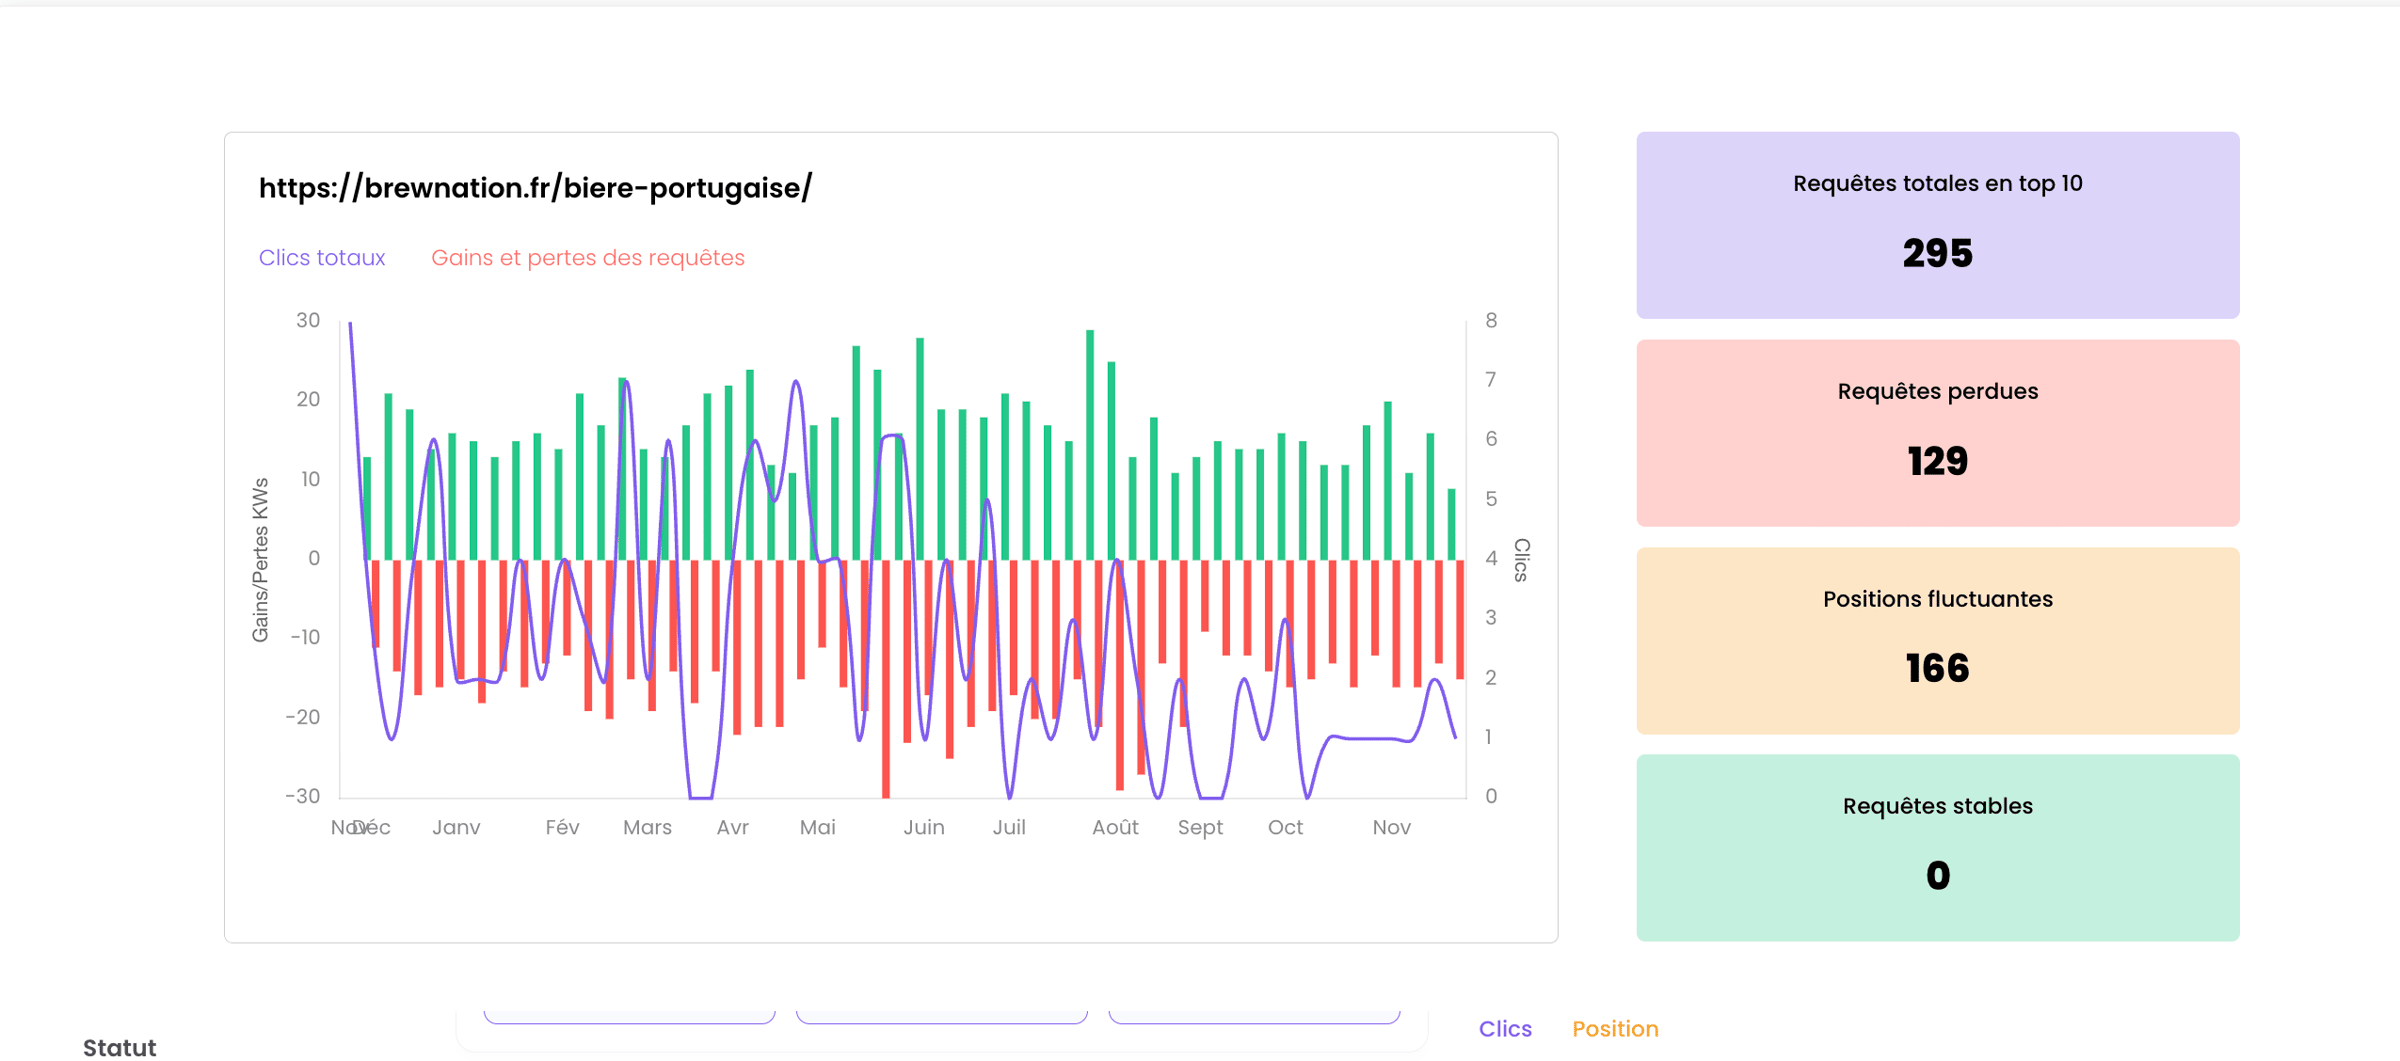
Task: Open the Requêtes totales en top 10 card
Action: 1936,225
